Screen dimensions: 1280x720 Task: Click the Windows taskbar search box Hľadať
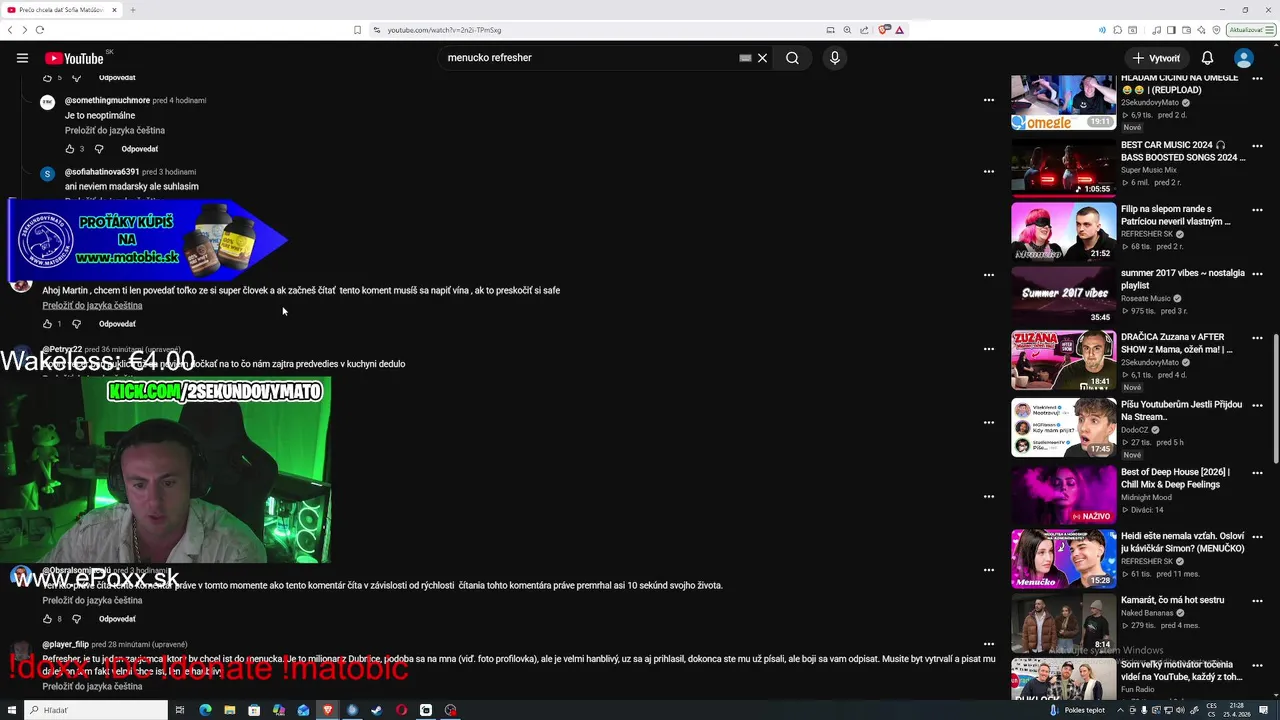pyautogui.click(x=98, y=710)
